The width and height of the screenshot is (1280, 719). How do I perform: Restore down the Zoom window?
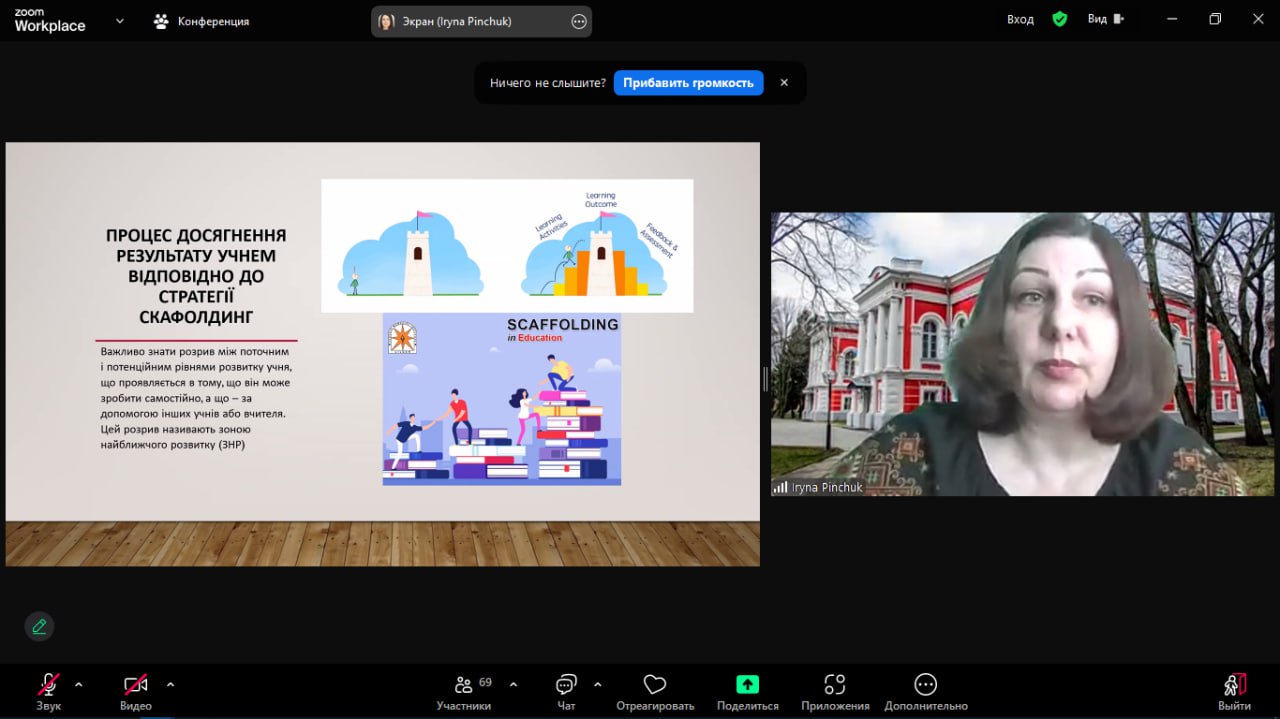point(1215,19)
